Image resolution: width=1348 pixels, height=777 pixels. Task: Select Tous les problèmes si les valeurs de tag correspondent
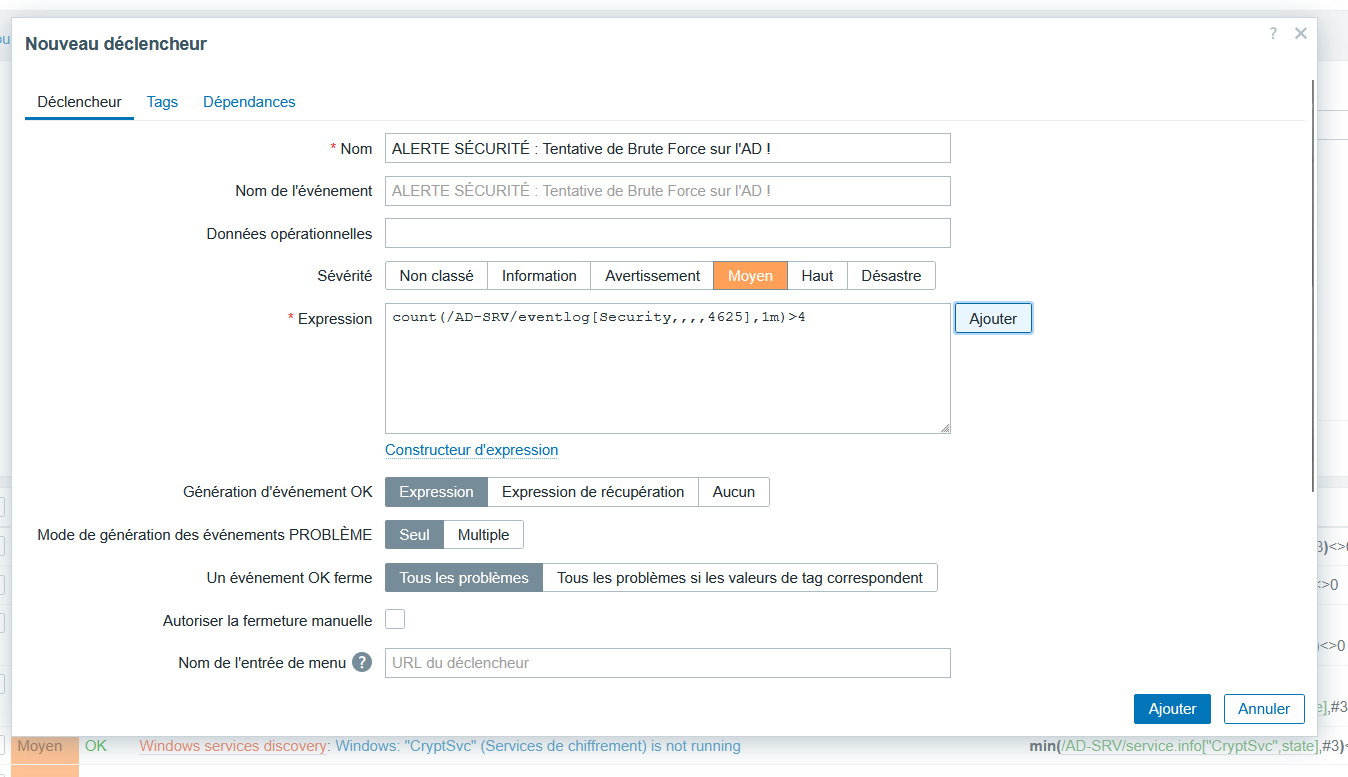tap(739, 578)
